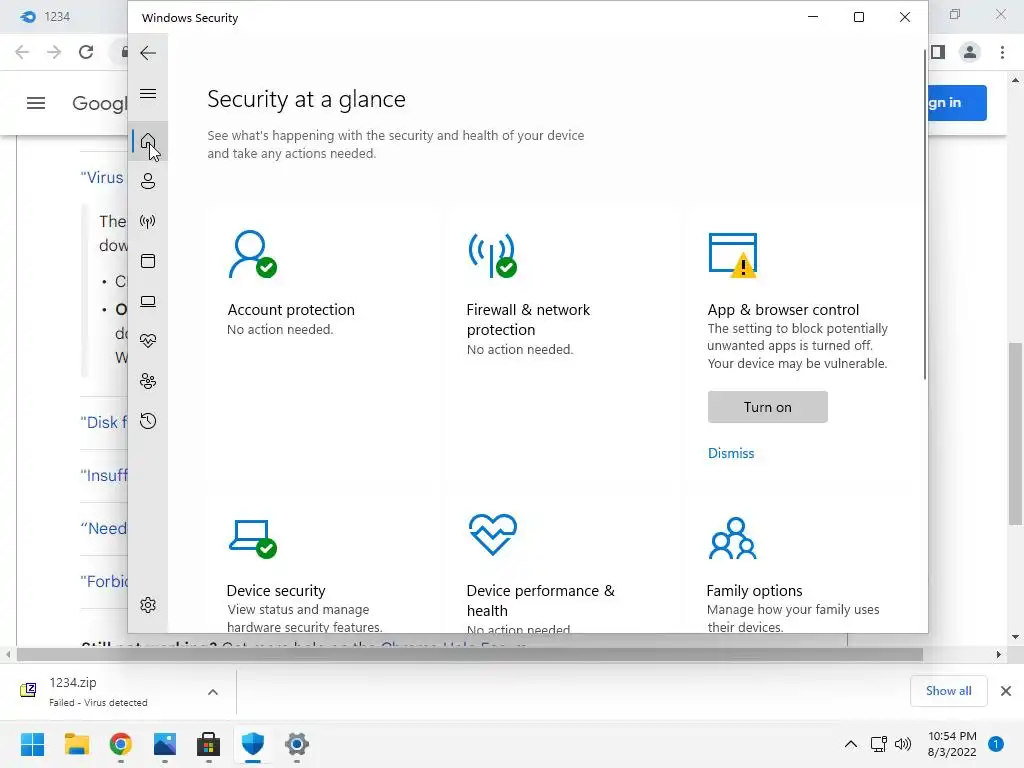
Task: Open Family options sidebar icon
Action: (x=148, y=381)
